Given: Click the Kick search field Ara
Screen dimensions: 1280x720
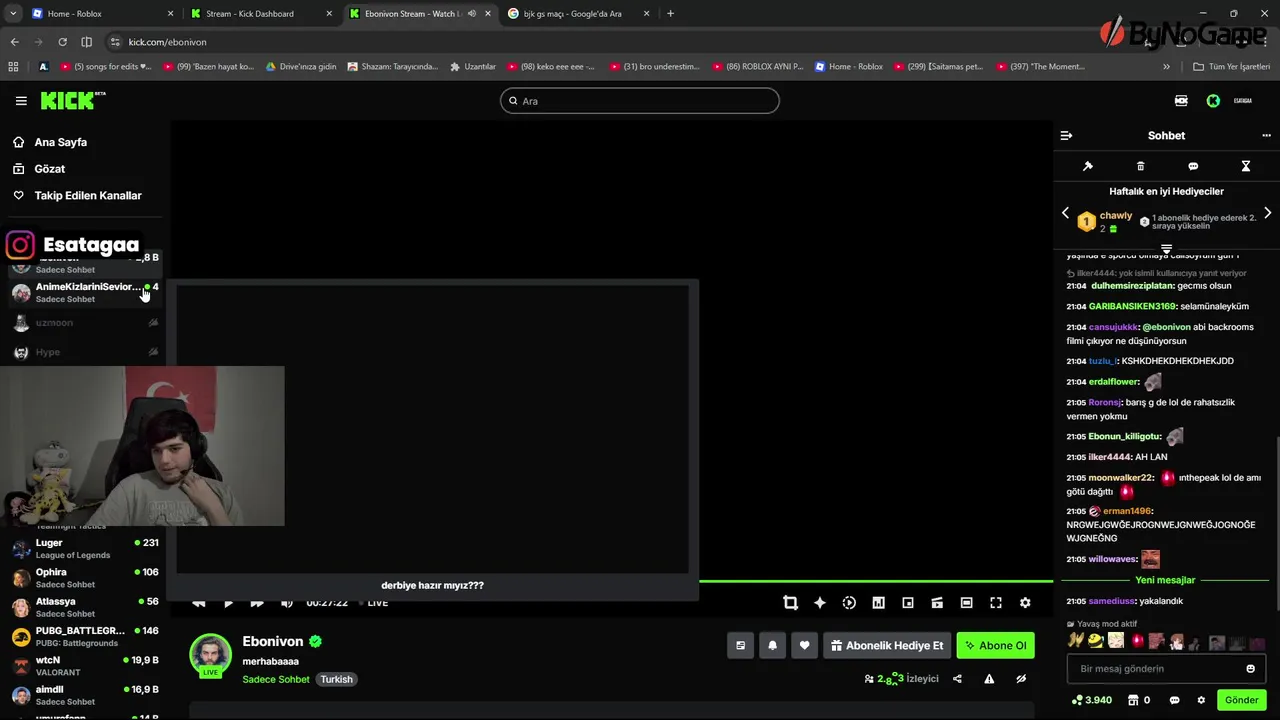Looking at the screenshot, I should pyautogui.click(x=640, y=101).
